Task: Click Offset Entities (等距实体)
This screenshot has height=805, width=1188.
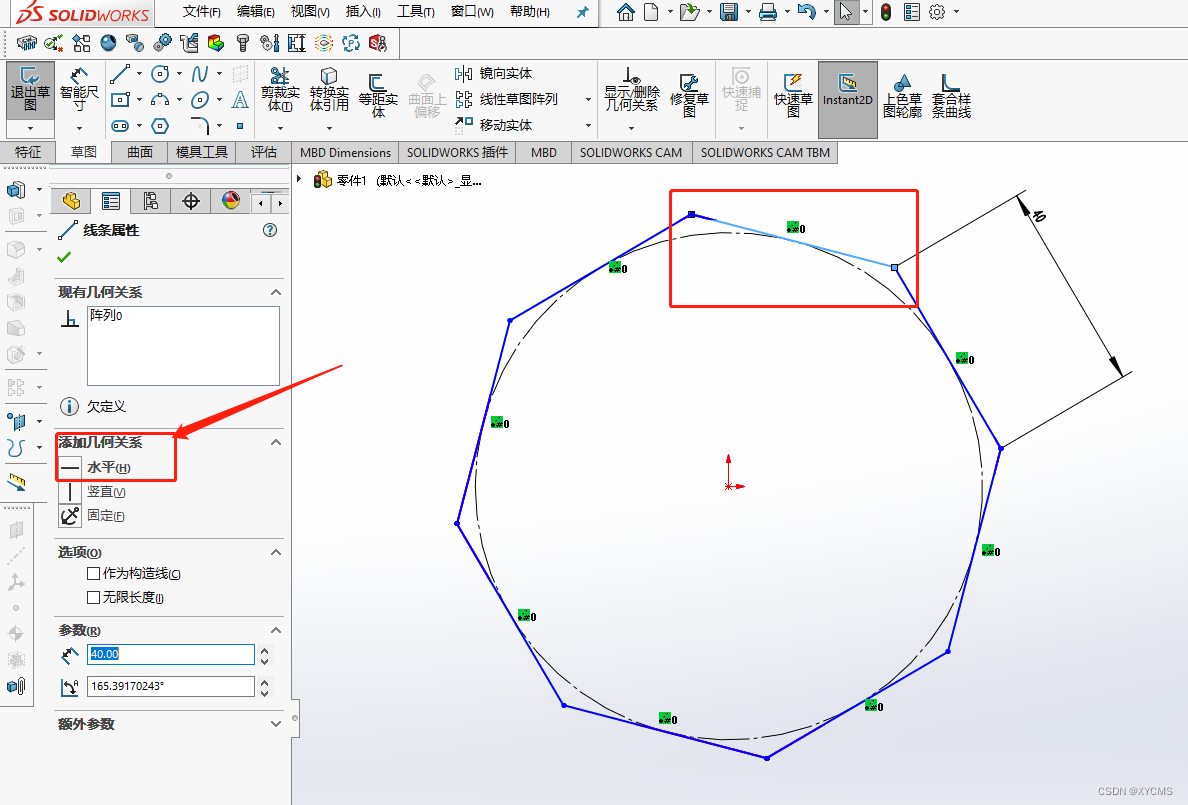Action: pos(377,95)
